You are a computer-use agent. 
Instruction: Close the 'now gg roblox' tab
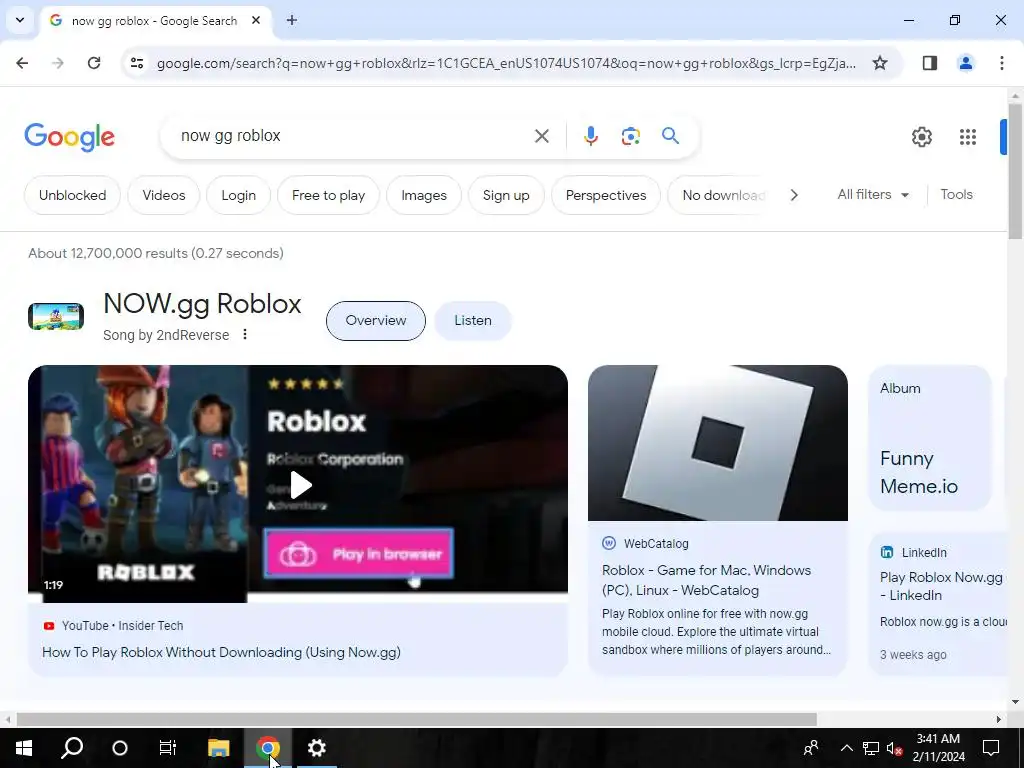coord(256,20)
